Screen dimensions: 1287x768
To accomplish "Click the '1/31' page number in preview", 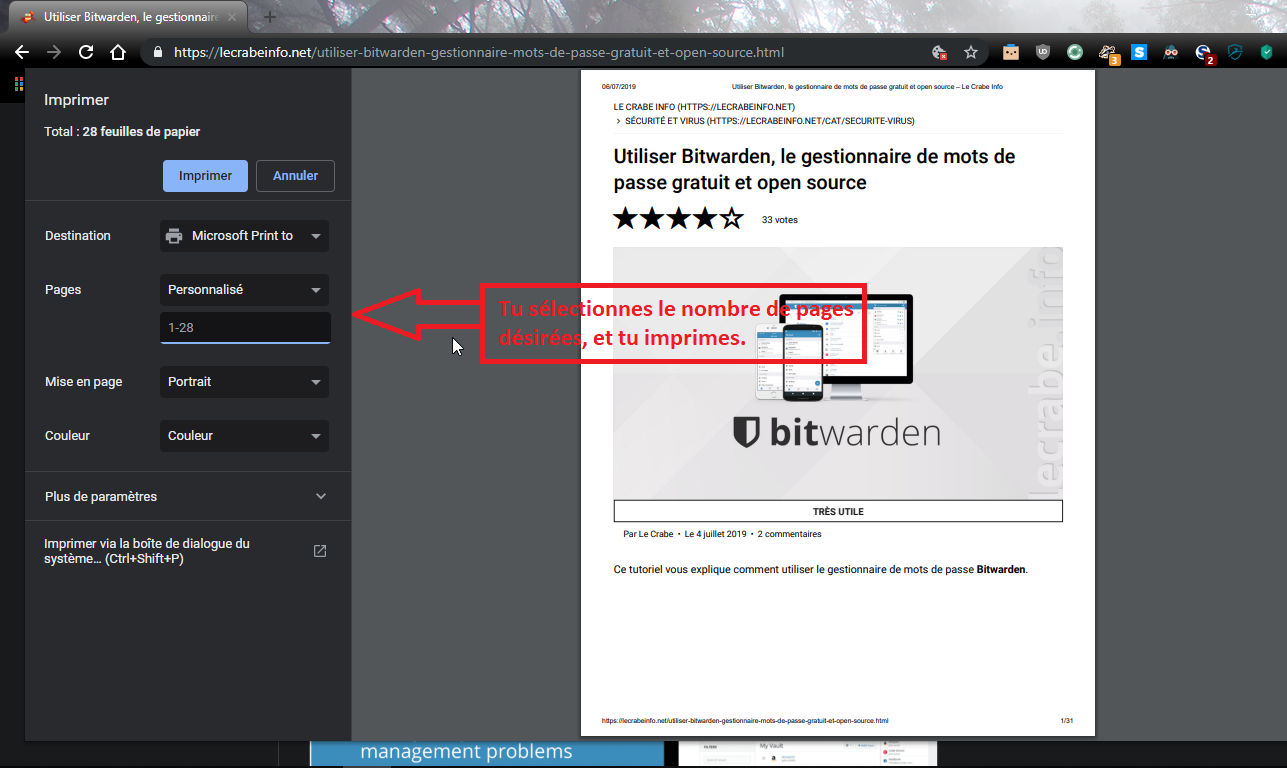I will point(1066,720).
